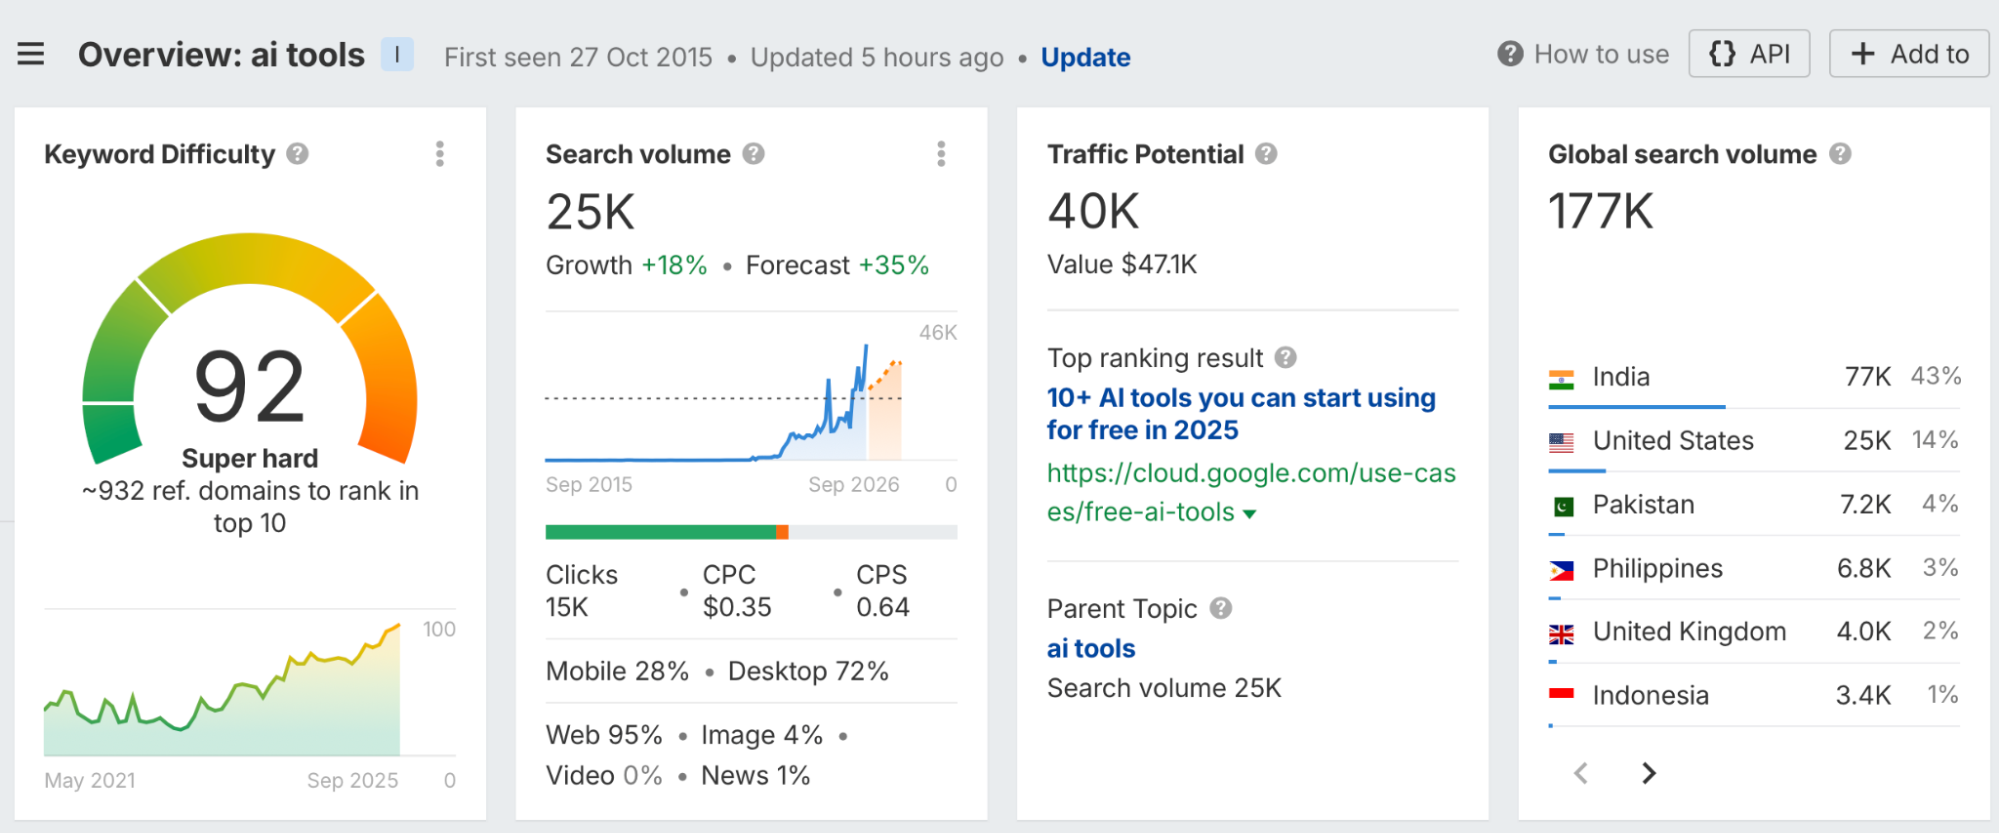Open the API button
1999x833 pixels.
pyautogui.click(x=1749, y=54)
